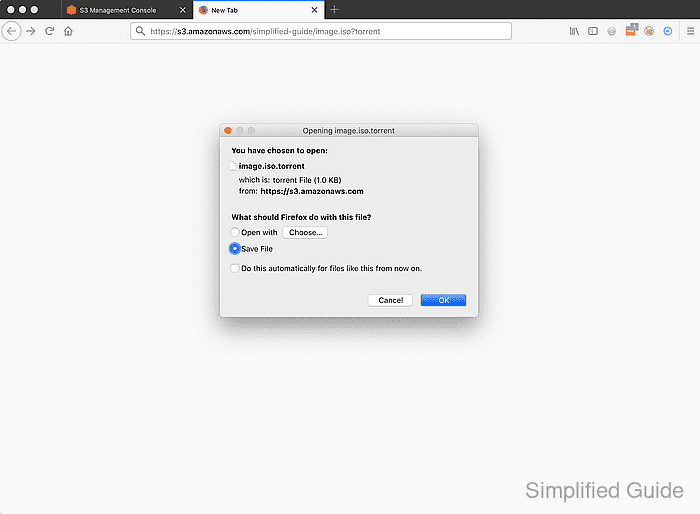The height and width of the screenshot is (514, 700).
Task: Open the home page via home icon
Action: pyautogui.click(x=68, y=31)
